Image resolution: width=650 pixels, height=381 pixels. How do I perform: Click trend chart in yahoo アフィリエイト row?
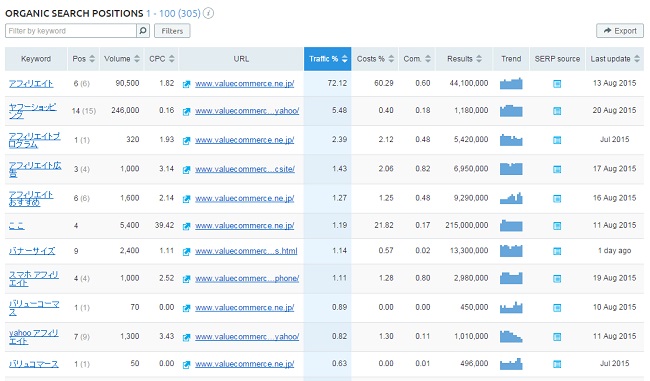click(x=511, y=336)
